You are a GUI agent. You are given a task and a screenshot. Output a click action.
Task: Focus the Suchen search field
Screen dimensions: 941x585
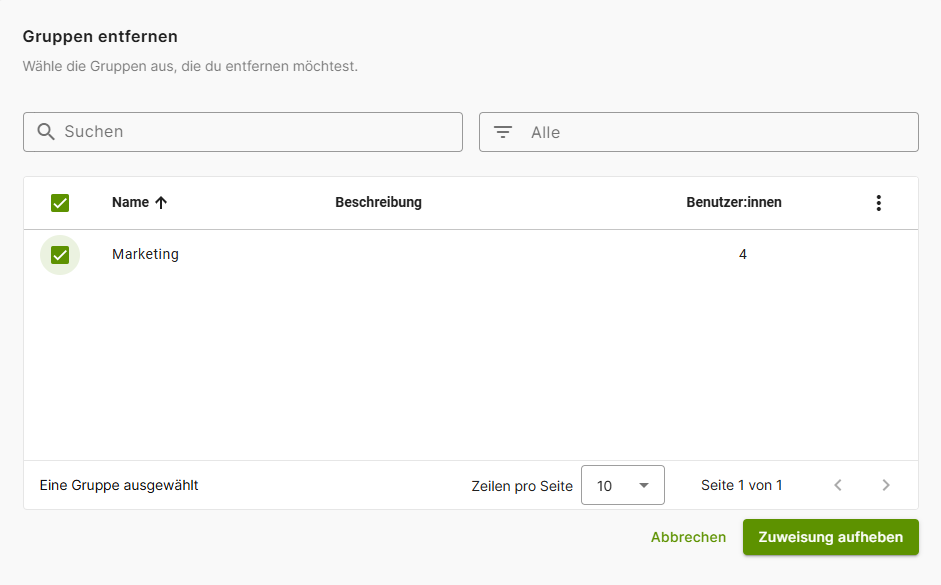(243, 132)
